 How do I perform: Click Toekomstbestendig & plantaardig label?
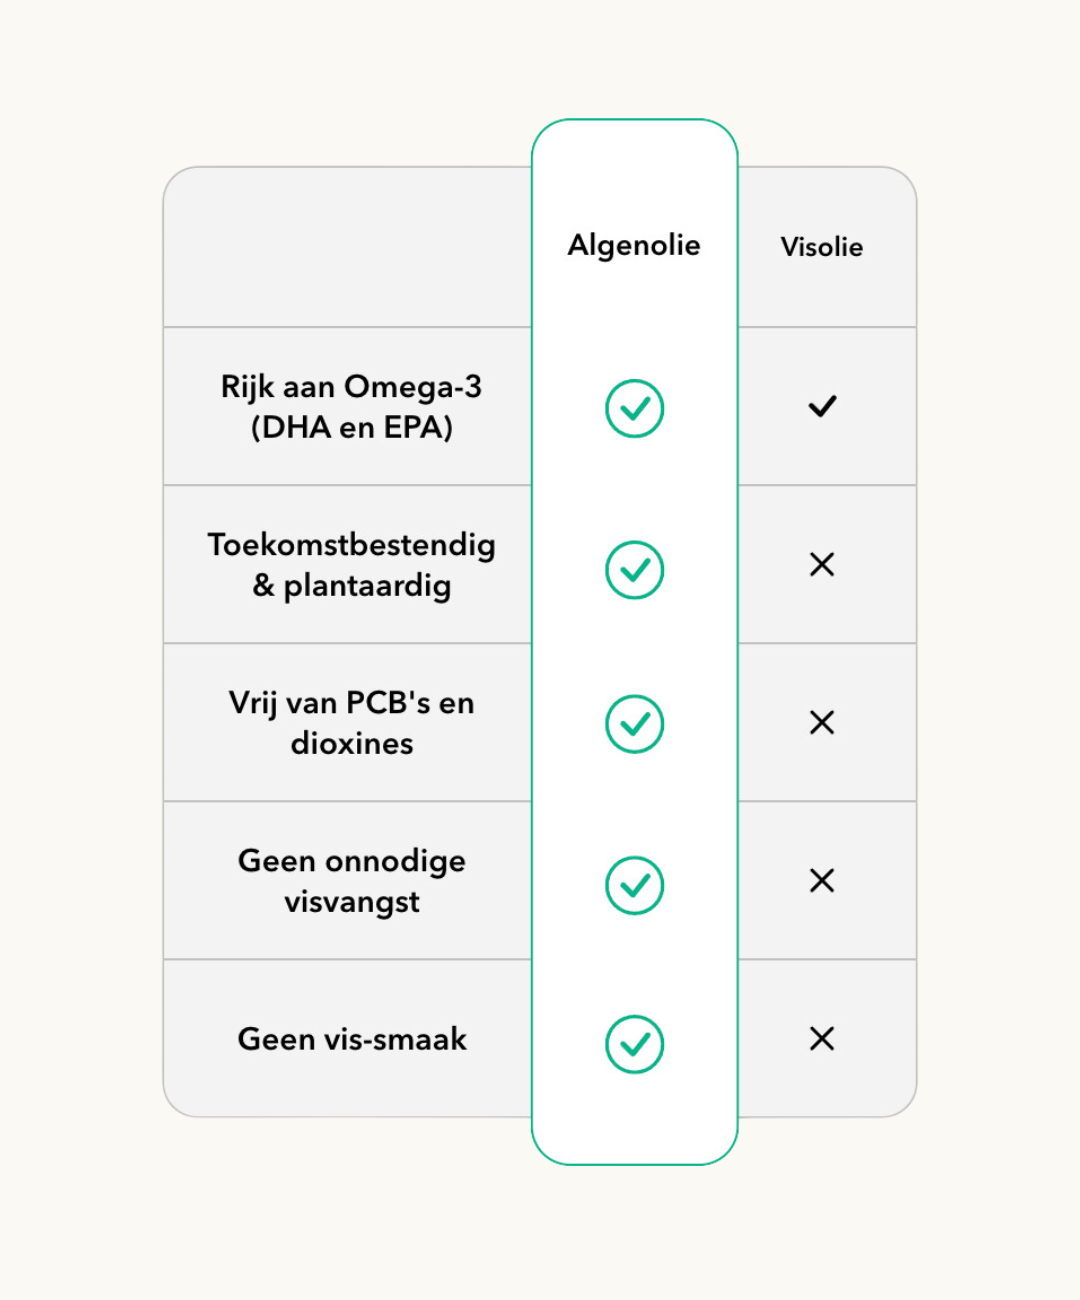[x=351, y=565]
